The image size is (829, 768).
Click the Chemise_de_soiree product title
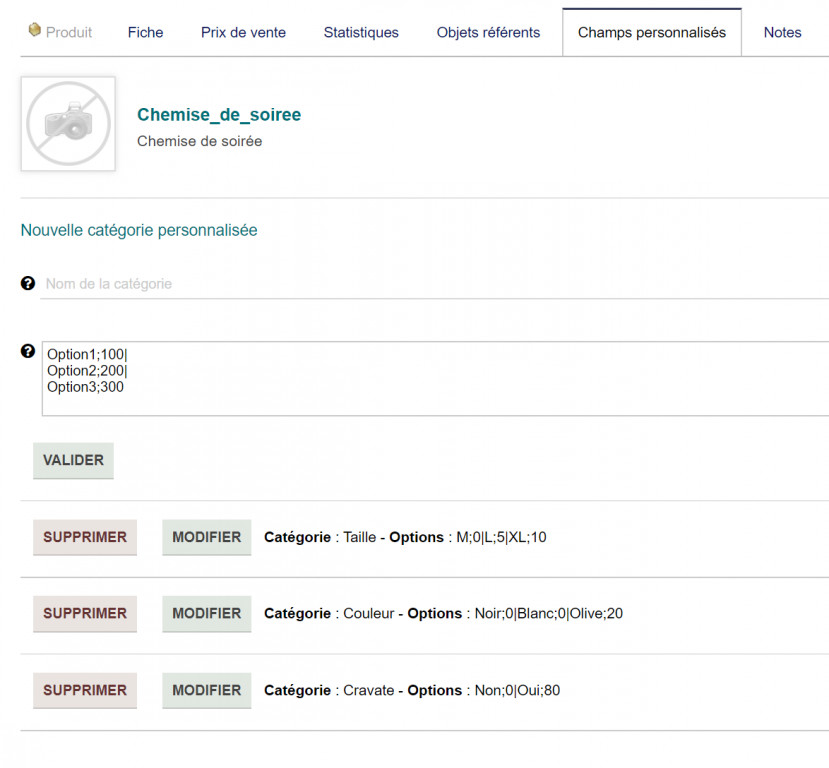219,115
